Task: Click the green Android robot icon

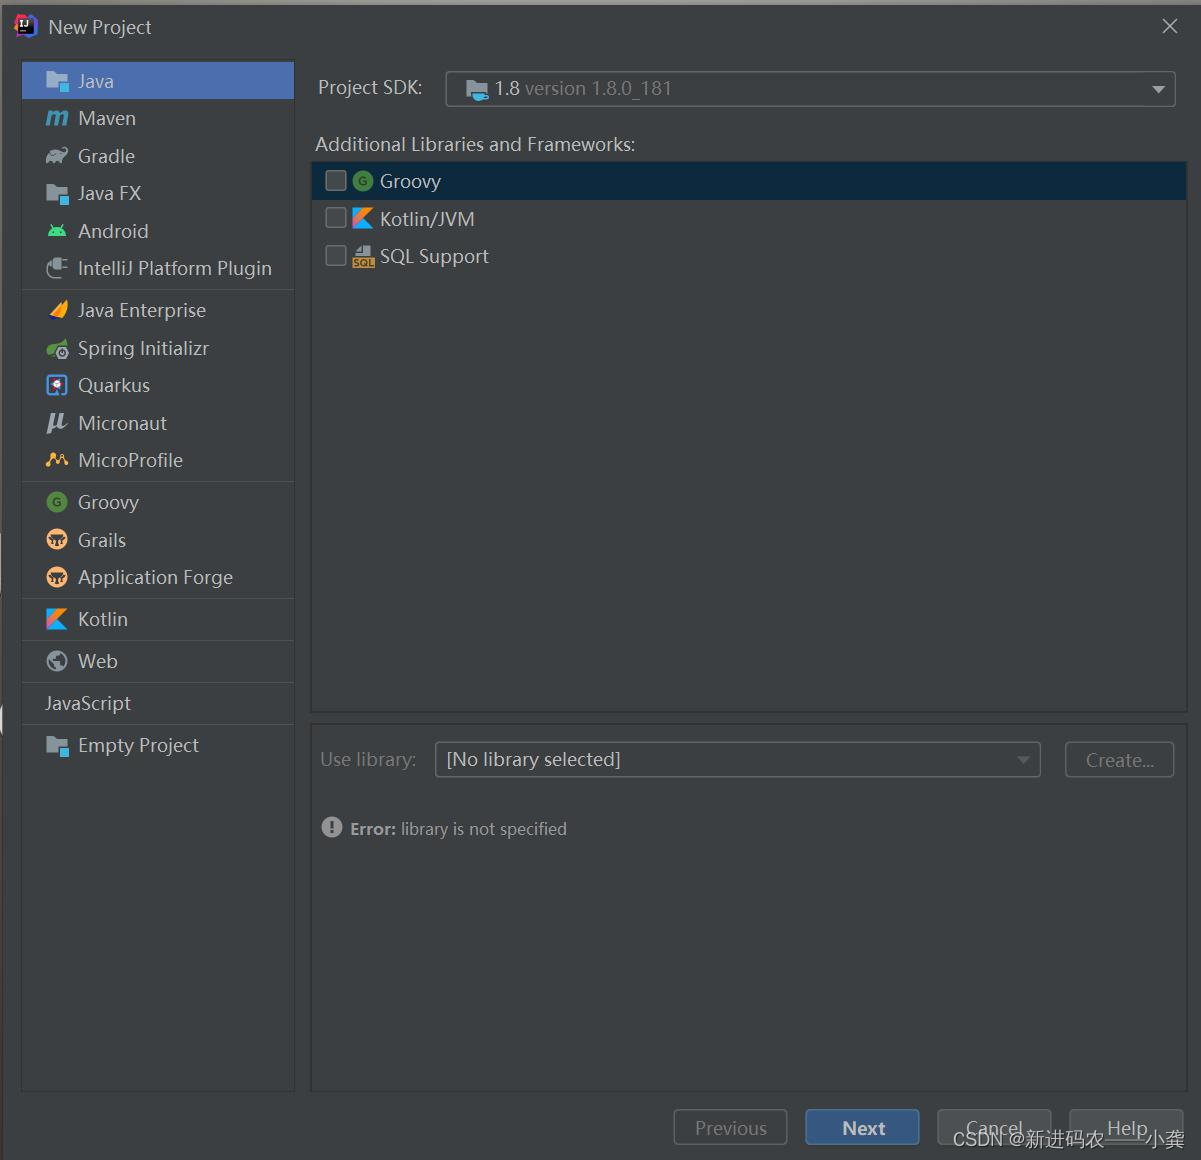Action: click(57, 231)
